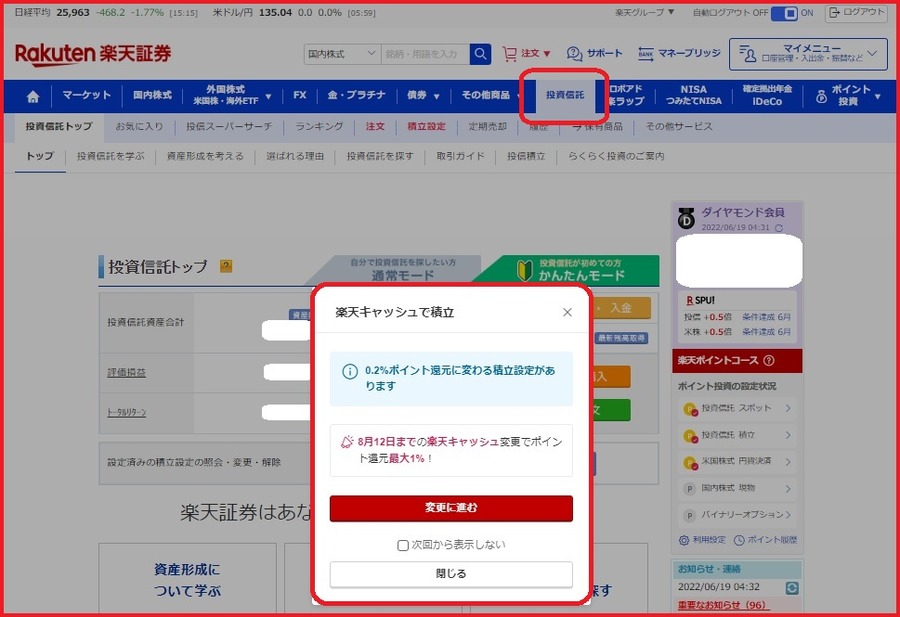This screenshot has height=617, width=900.
Task: Click the 閉じる button in dialog
Action: (x=451, y=574)
